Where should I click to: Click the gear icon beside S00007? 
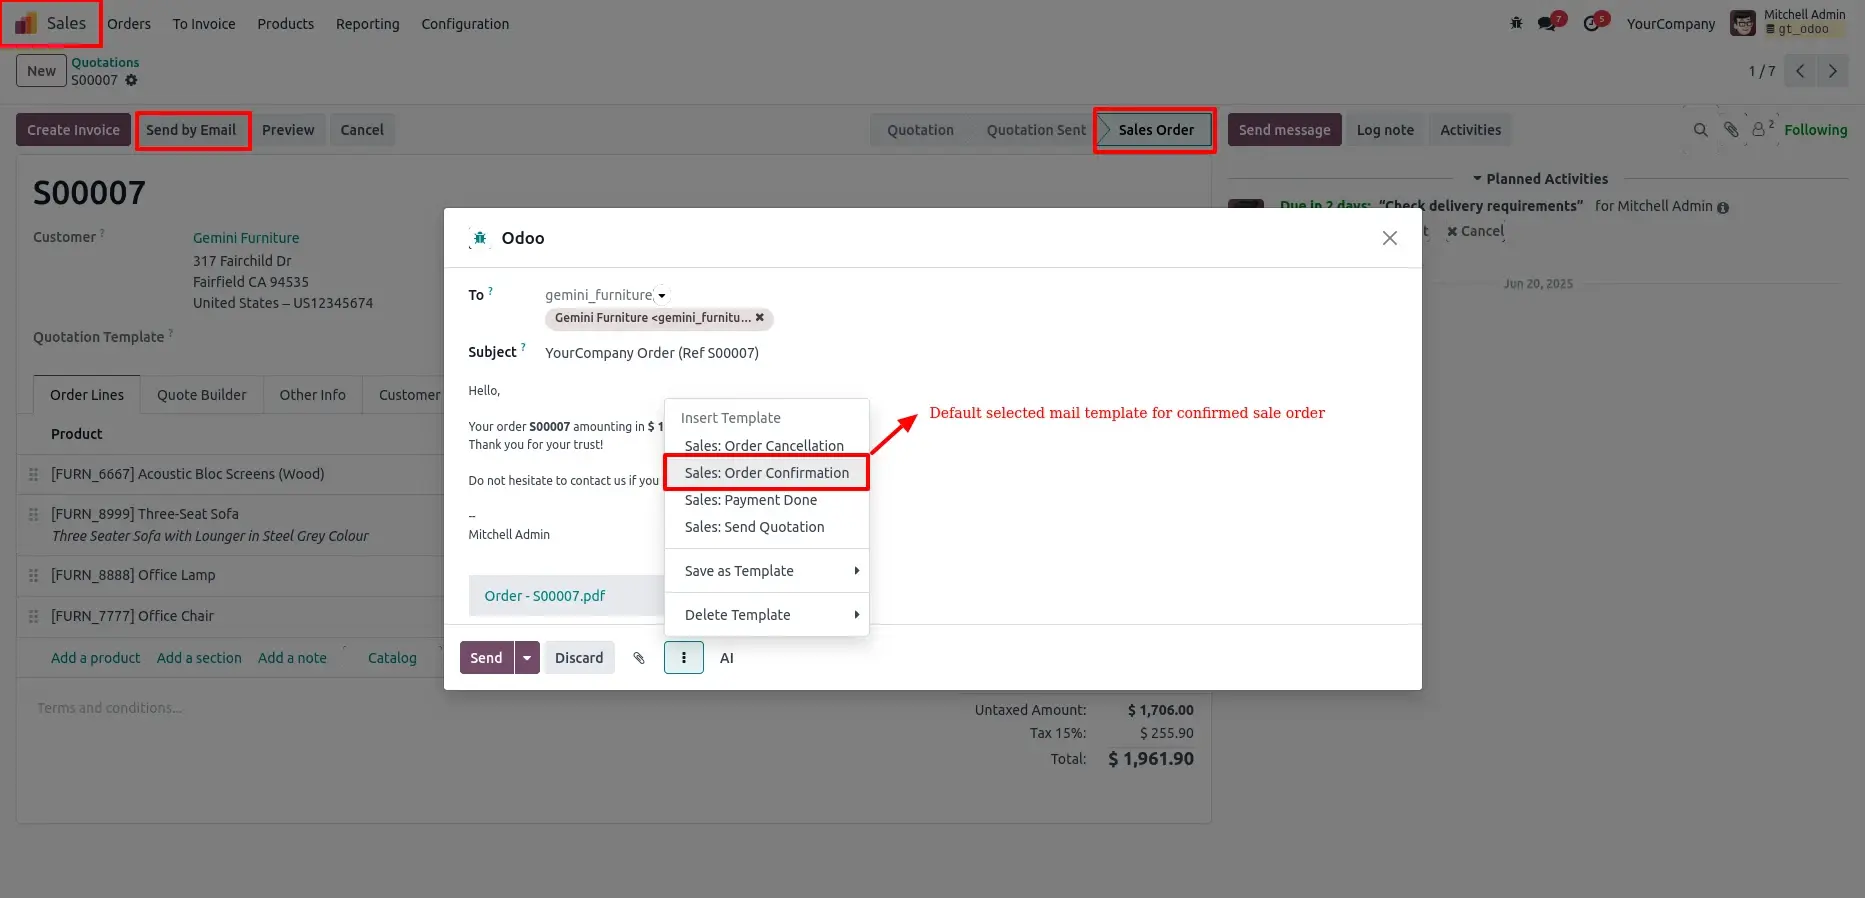pyautogui.click(x=131, y=80)
